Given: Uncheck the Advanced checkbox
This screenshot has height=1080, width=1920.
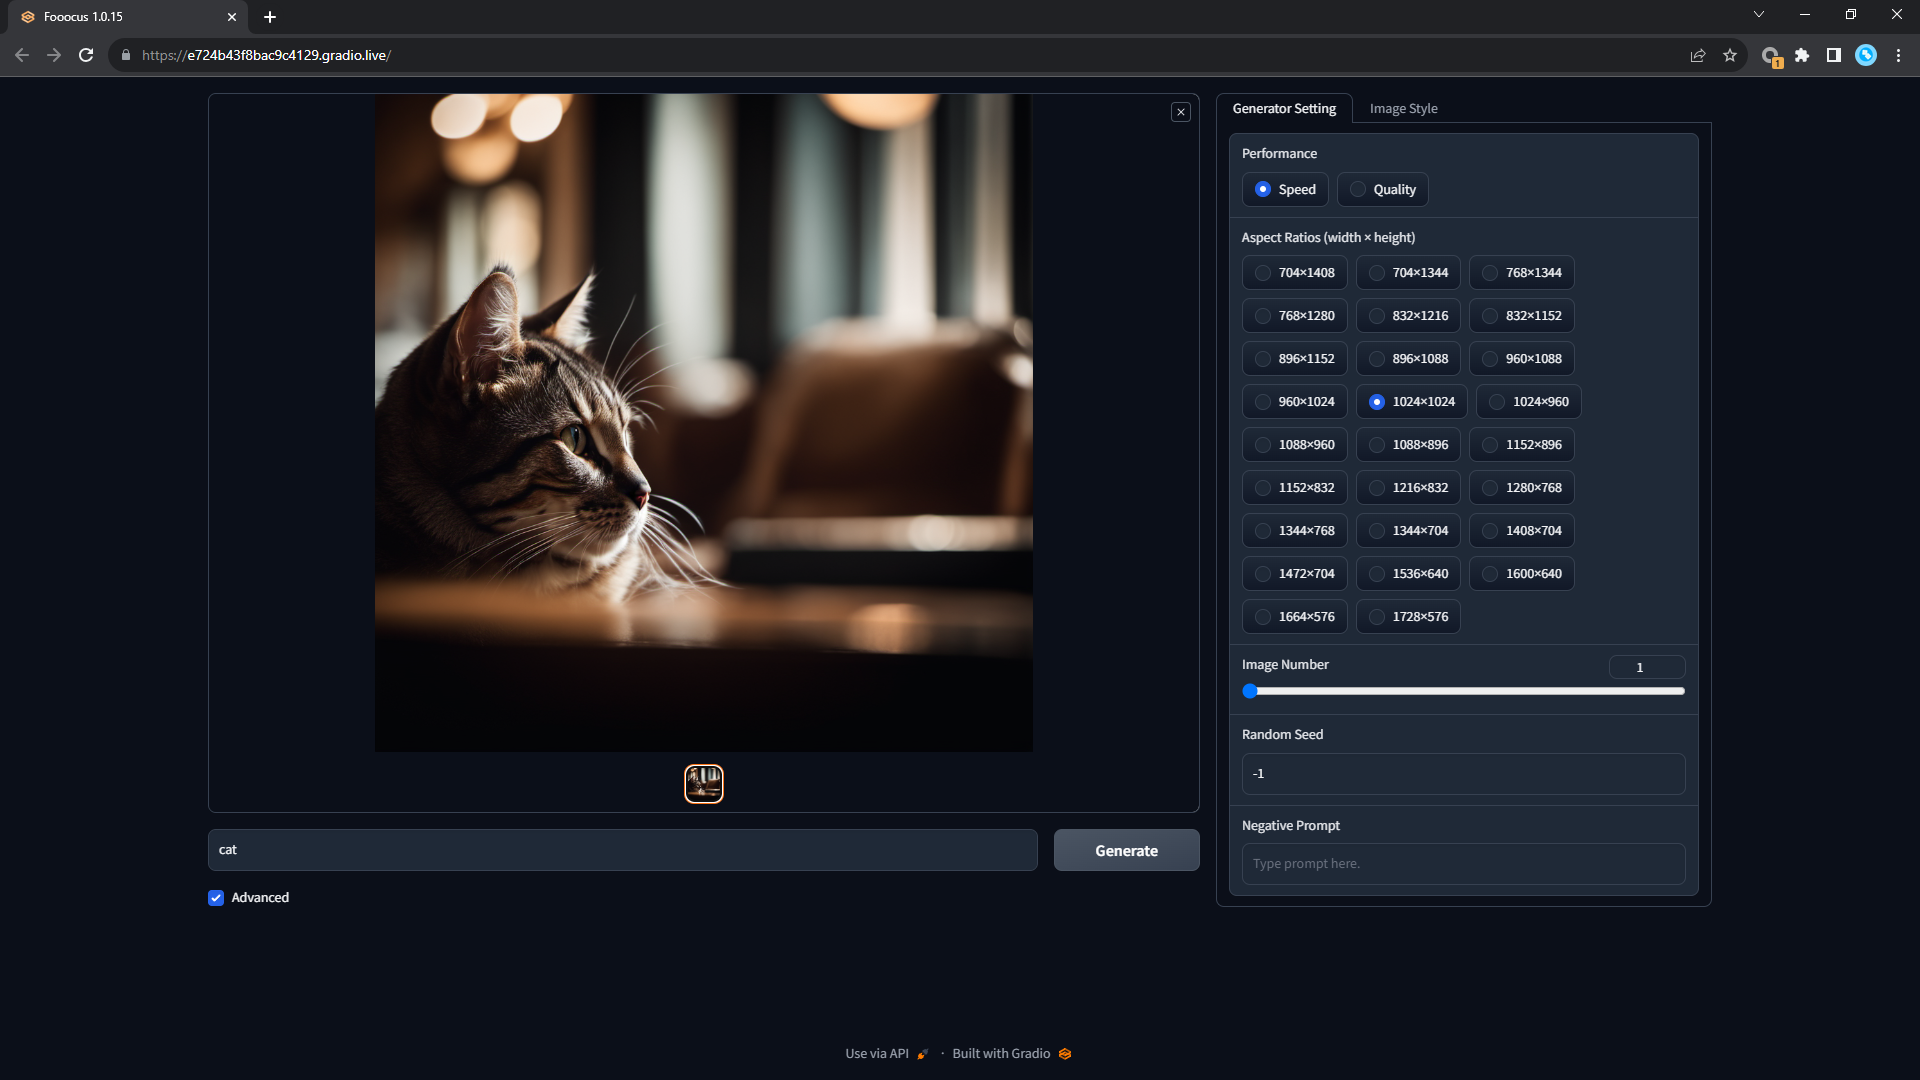Looking at the screenshot, I should click(x=215, y=897).
